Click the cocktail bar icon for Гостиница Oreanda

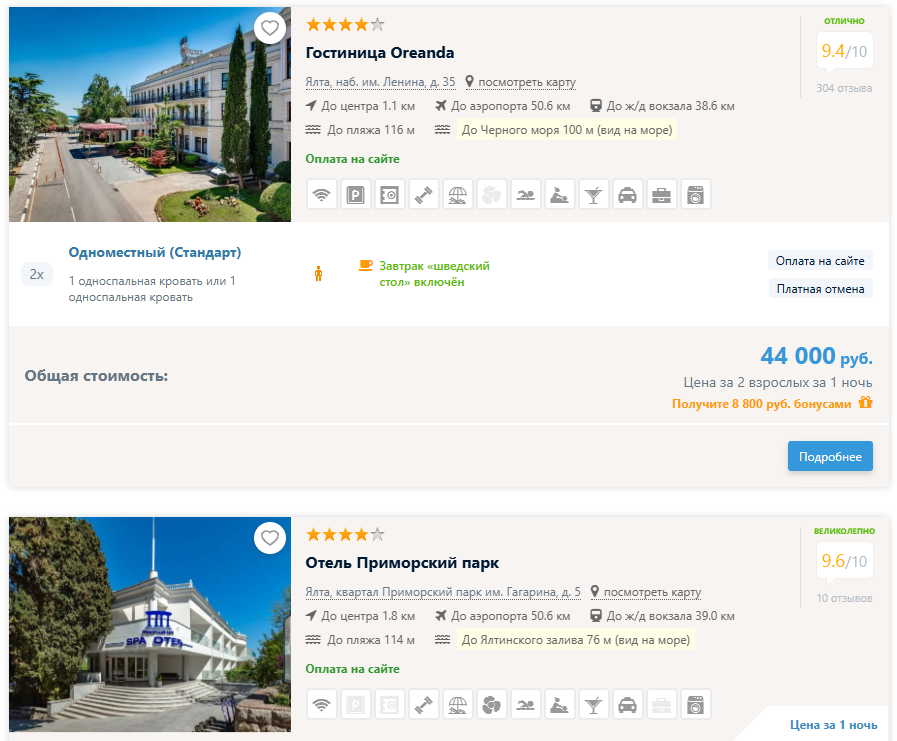(594, 195)
